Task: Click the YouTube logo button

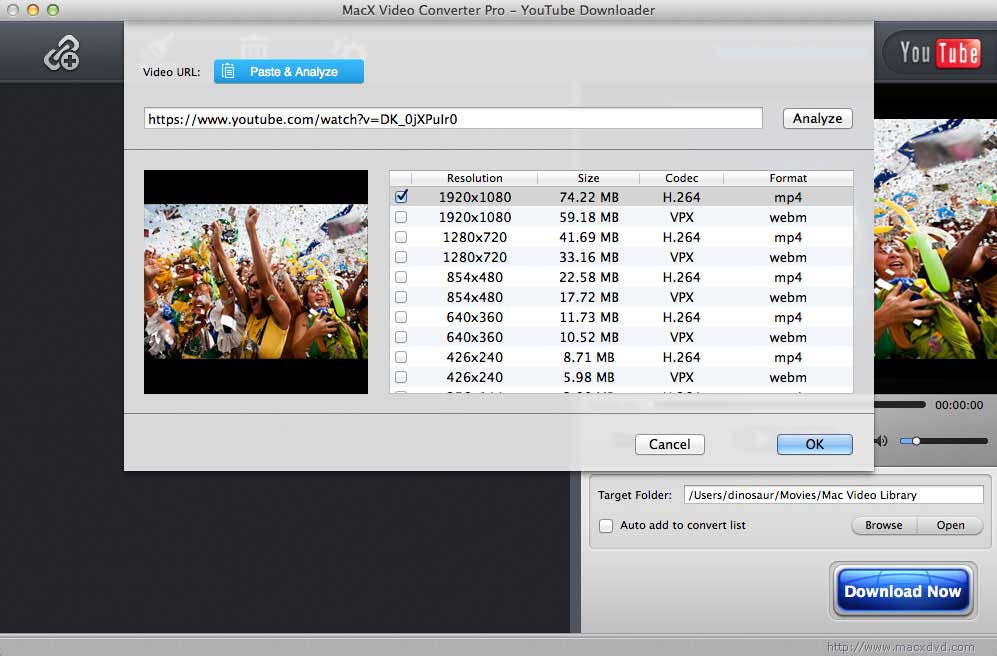Action: coord(940,52)
